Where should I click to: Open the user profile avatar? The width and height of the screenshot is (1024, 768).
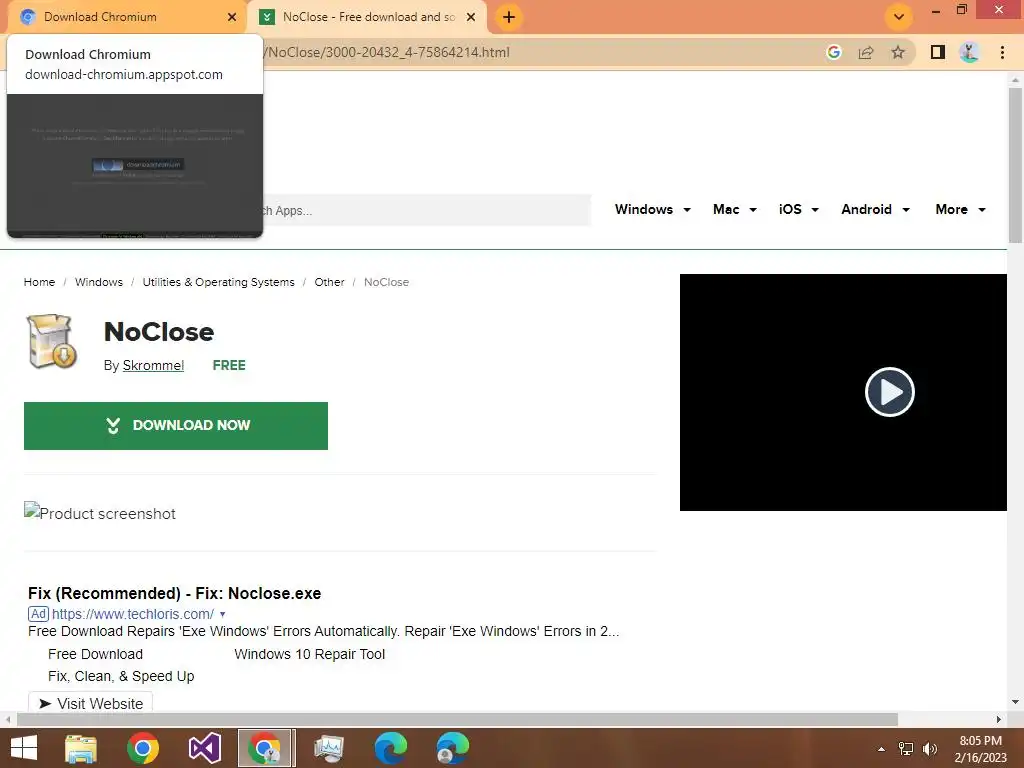pyautogui.click(x=970, y=52)
